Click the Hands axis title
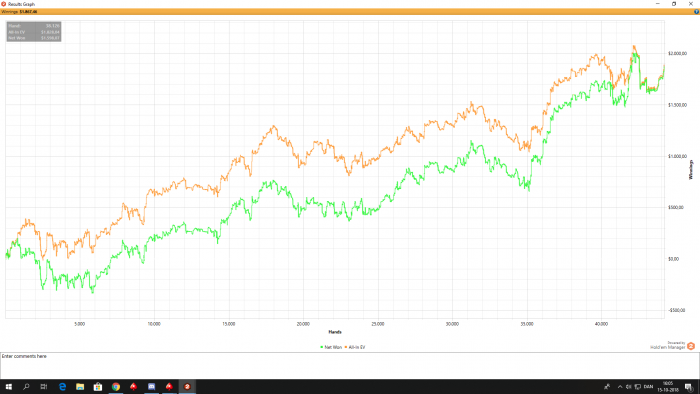700x394 pixels. click(x=335, y=332)
